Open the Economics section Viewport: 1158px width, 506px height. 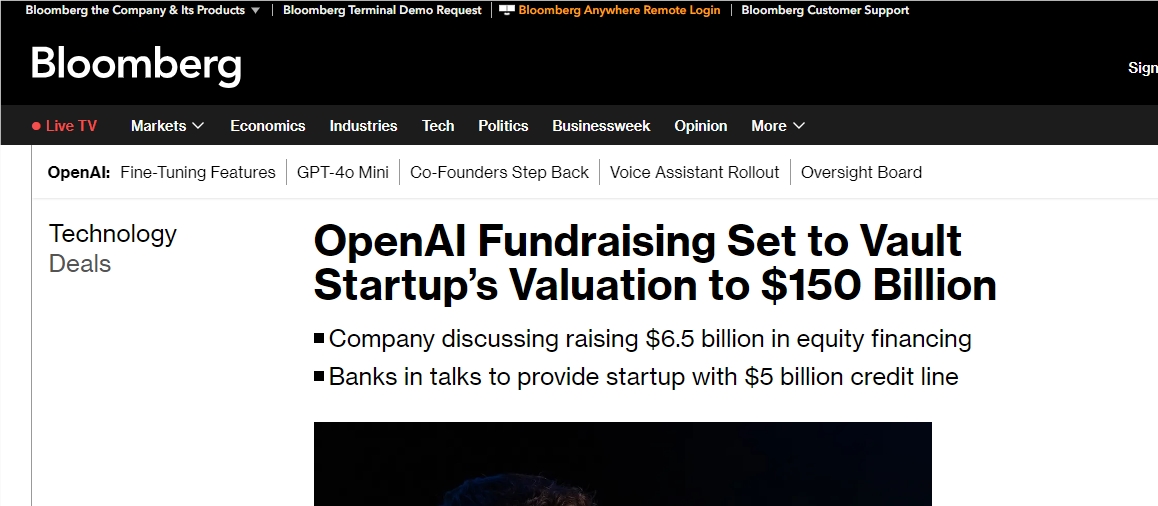pos(267,126)
